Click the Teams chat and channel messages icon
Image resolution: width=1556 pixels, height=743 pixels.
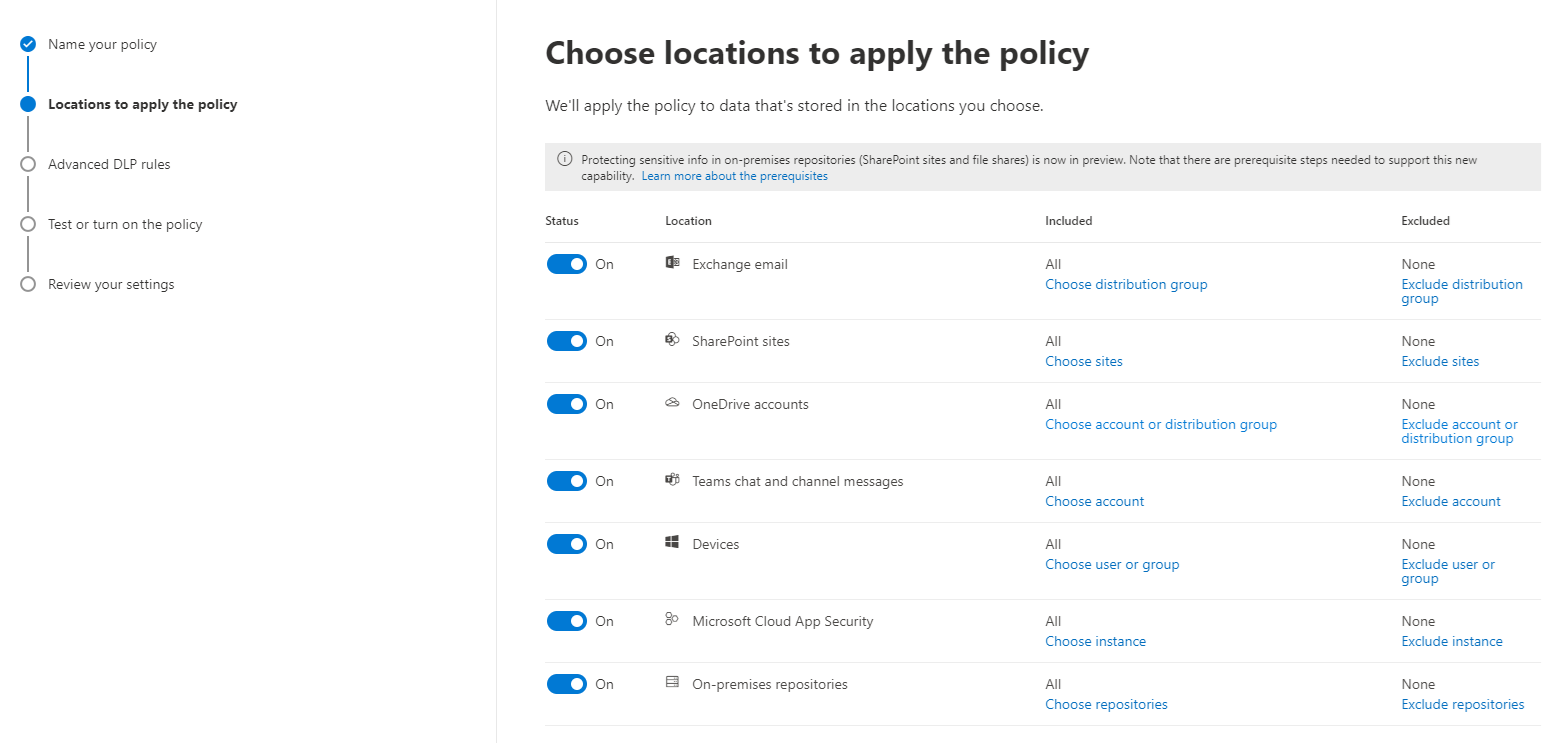[x=673, y=480]
